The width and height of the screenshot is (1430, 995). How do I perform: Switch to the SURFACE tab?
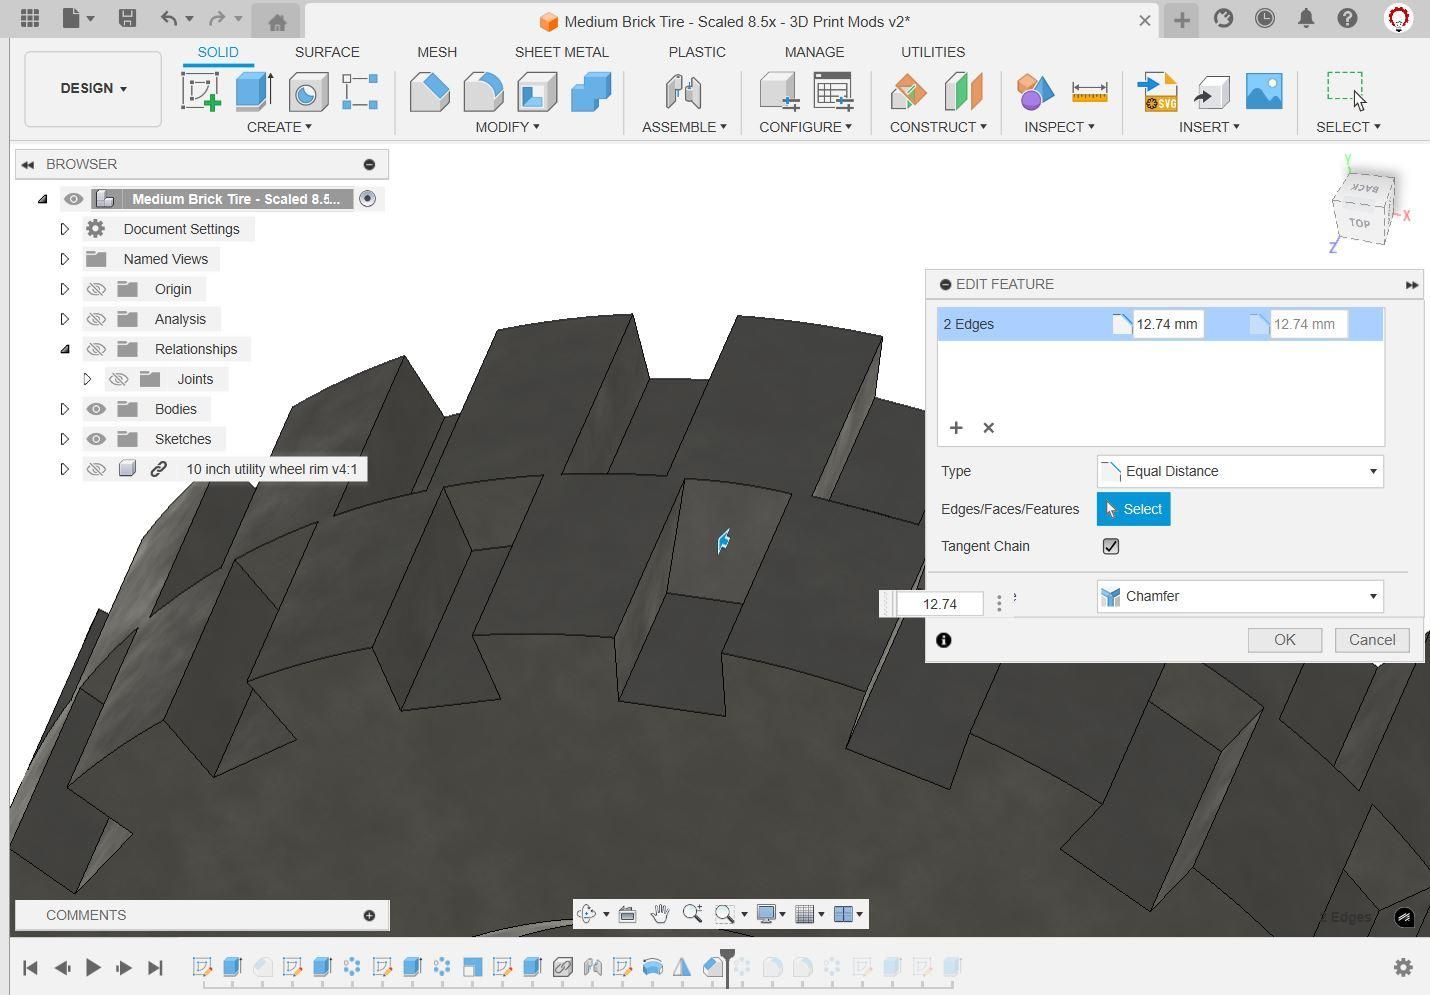pos(327,52)
